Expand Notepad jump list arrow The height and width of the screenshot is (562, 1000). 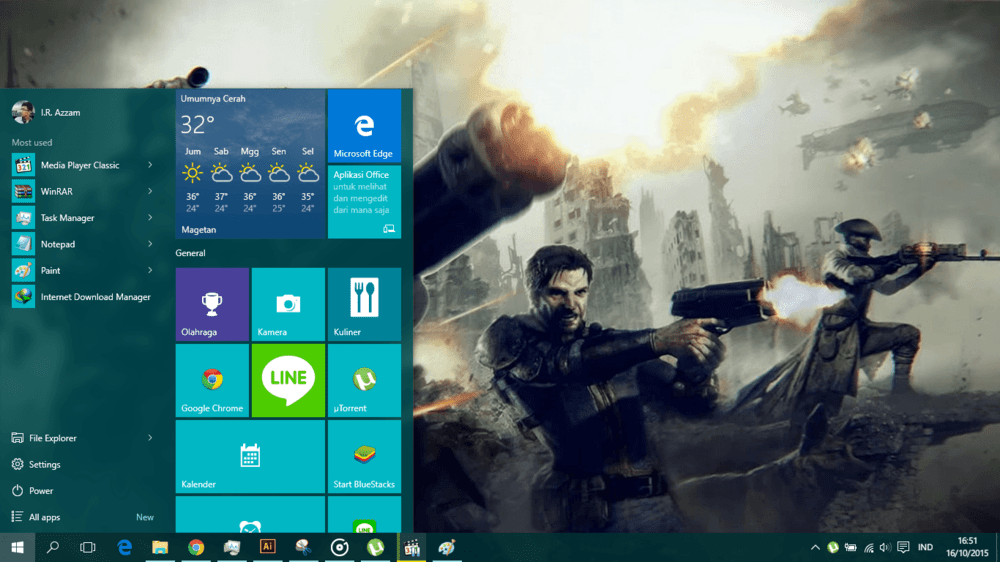pos(151,244)
